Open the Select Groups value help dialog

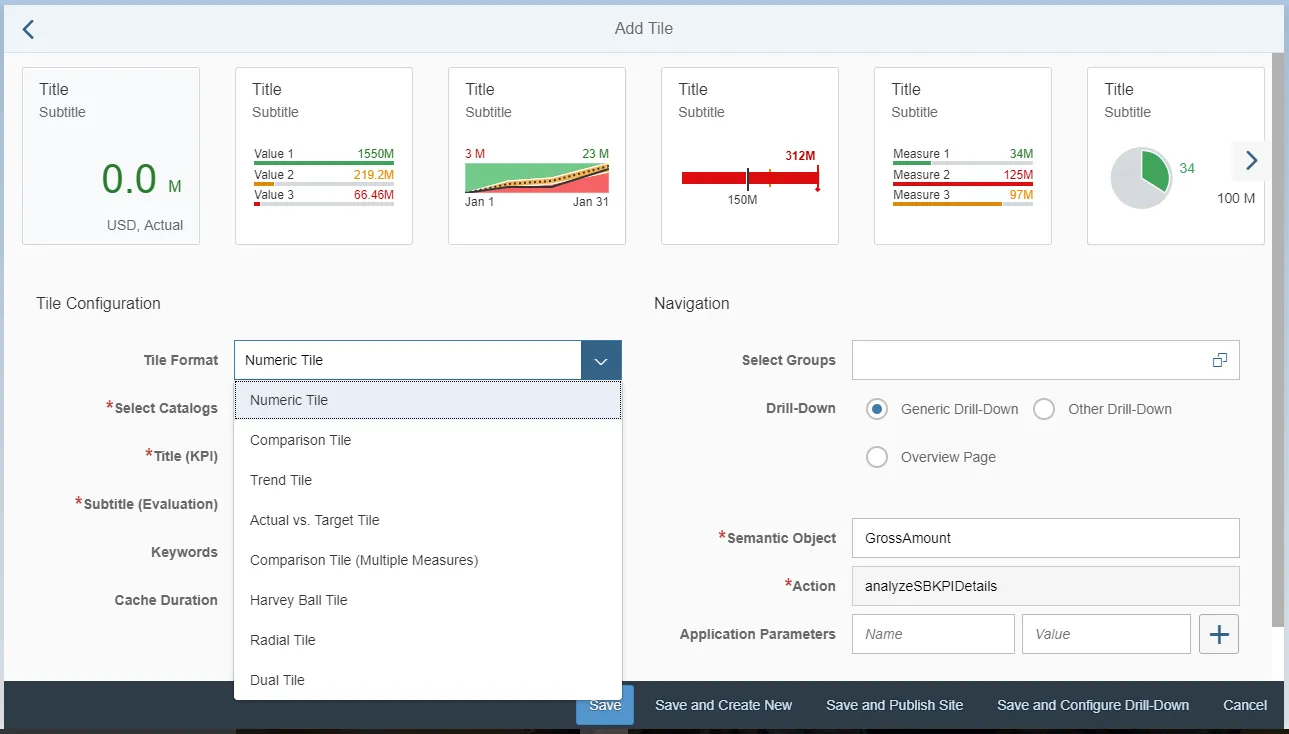tap(1218, 360)
